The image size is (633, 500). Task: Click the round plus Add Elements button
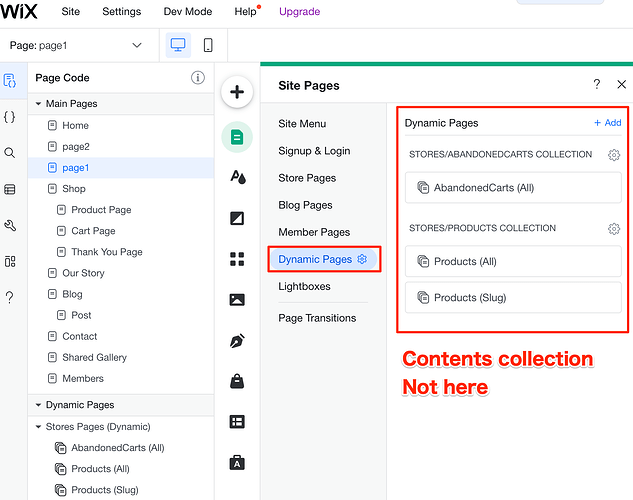tap(237, 92)
